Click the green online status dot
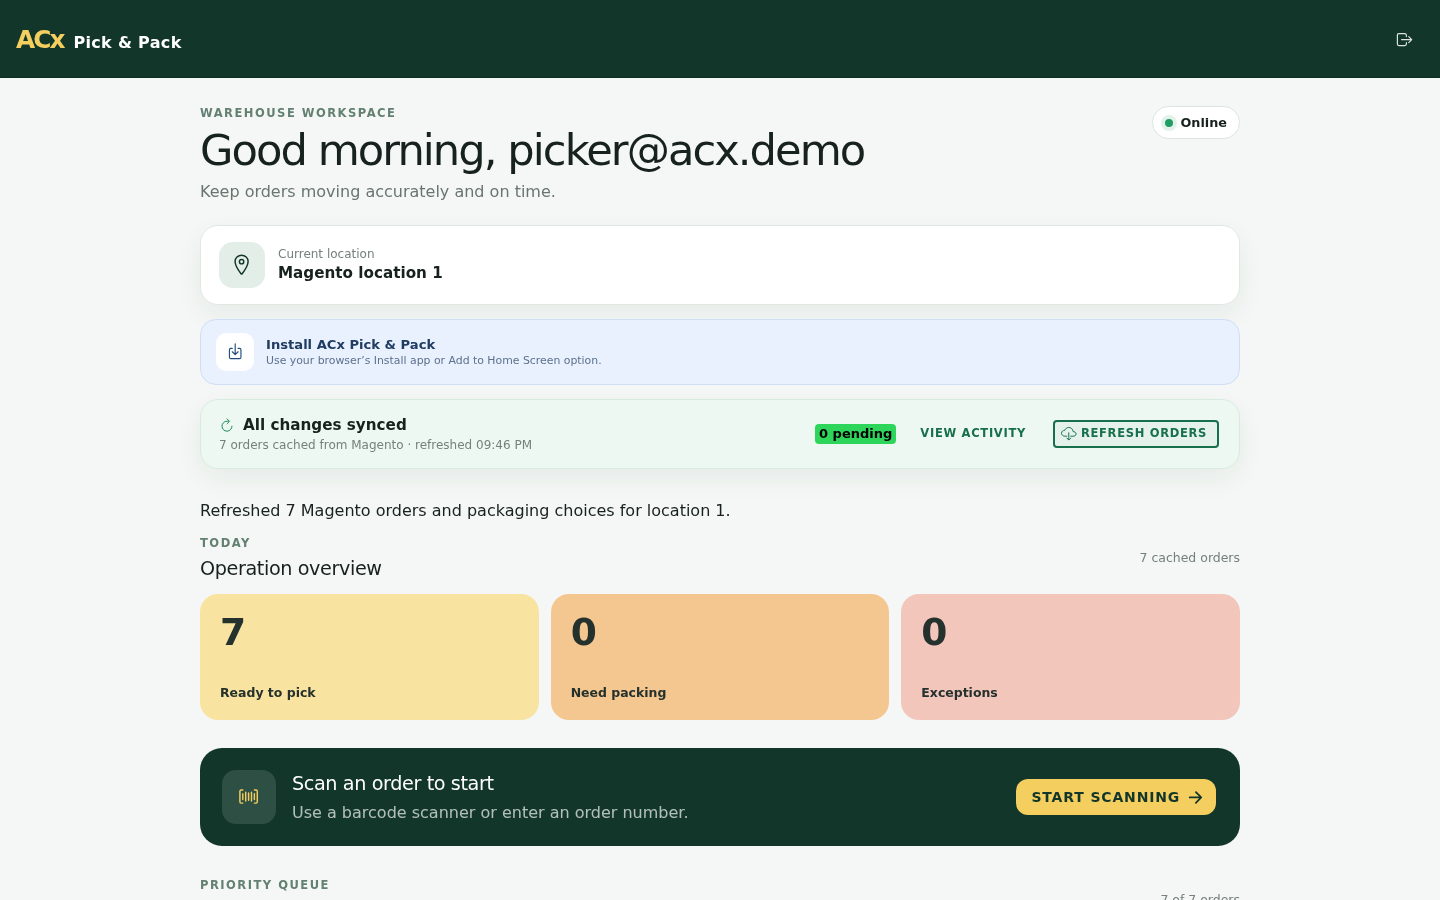 [x=1169, y=123]
